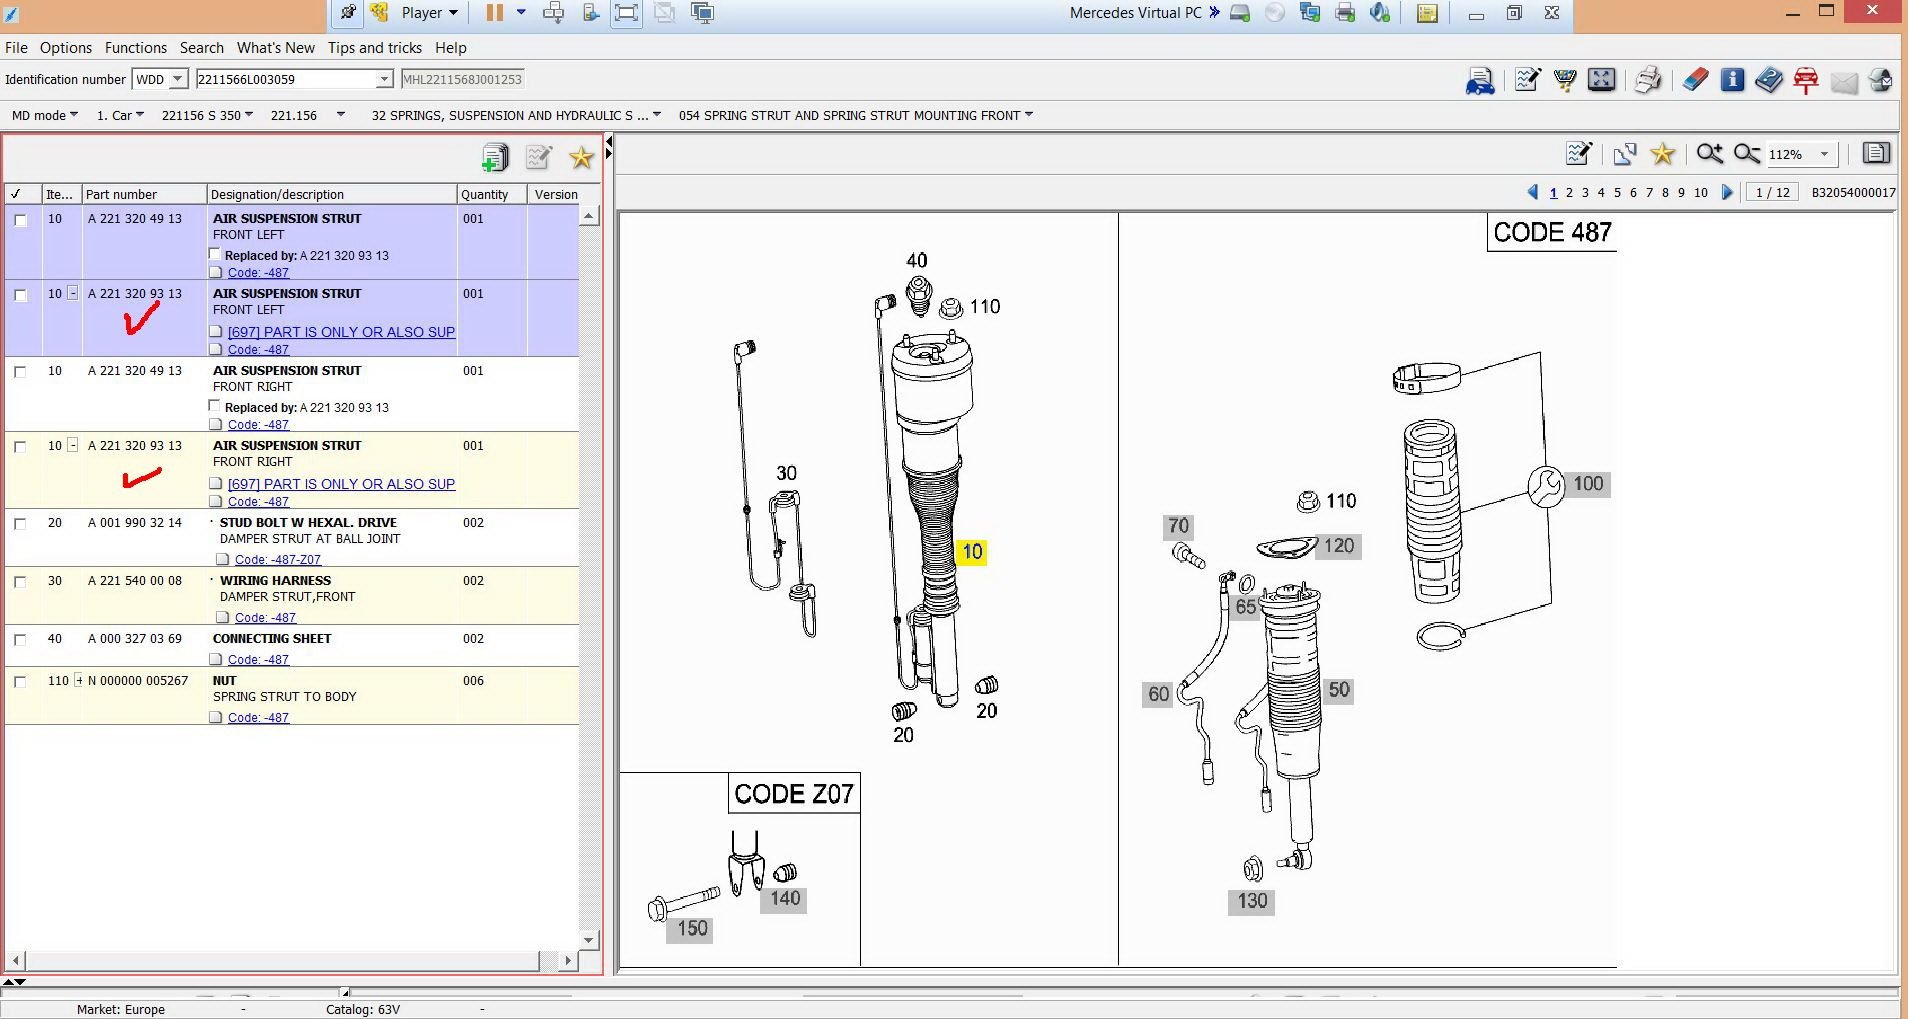Open the 221156 S 350 model dropdown
The height and width of the screenshot is (1019, 1908).
point(208,115)
